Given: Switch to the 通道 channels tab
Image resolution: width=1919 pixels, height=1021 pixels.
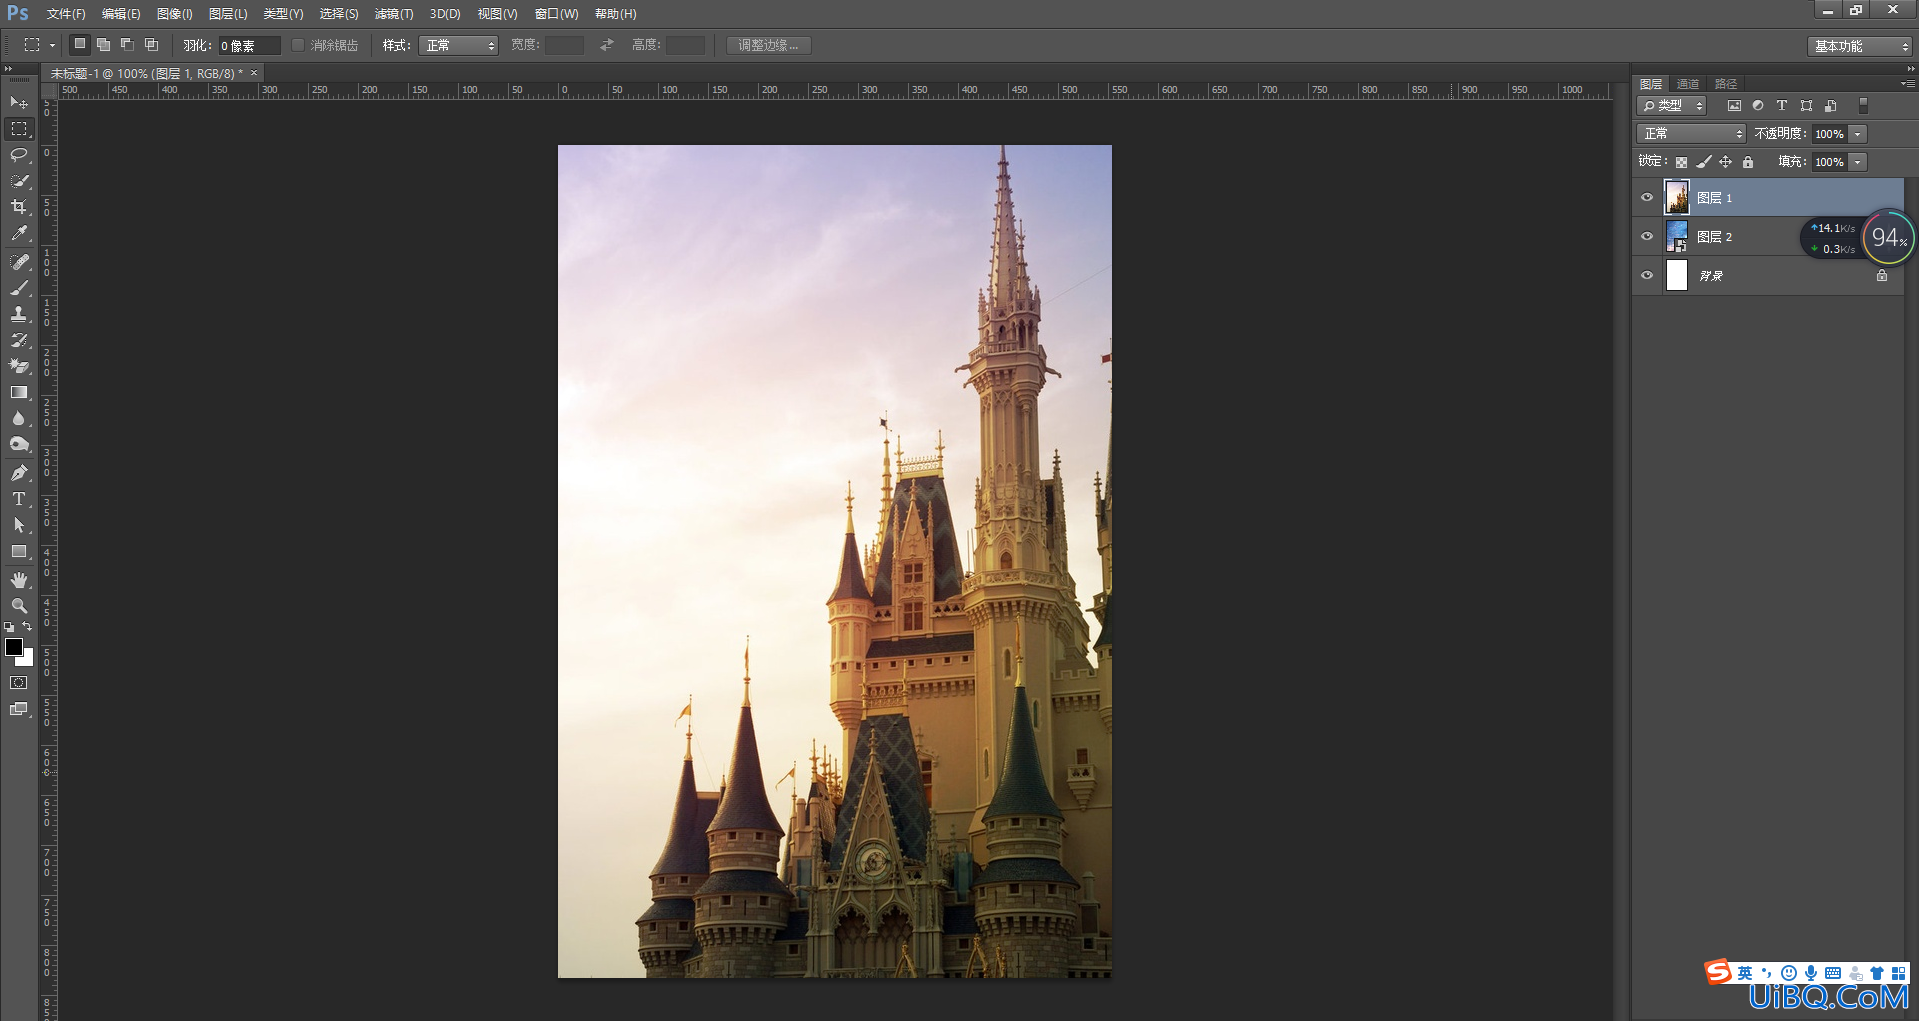Looking at the screenshot, I should click(1688, 84).
